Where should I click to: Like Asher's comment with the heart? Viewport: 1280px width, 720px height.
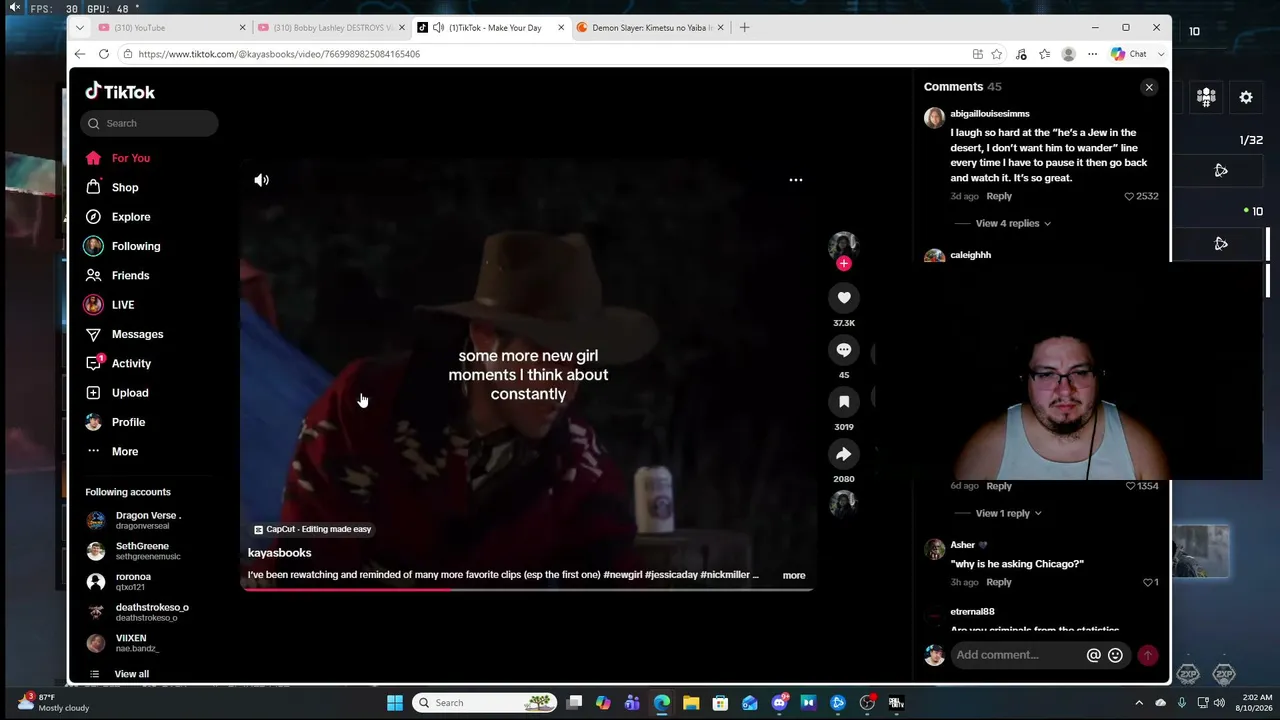tap(1148, 582)
